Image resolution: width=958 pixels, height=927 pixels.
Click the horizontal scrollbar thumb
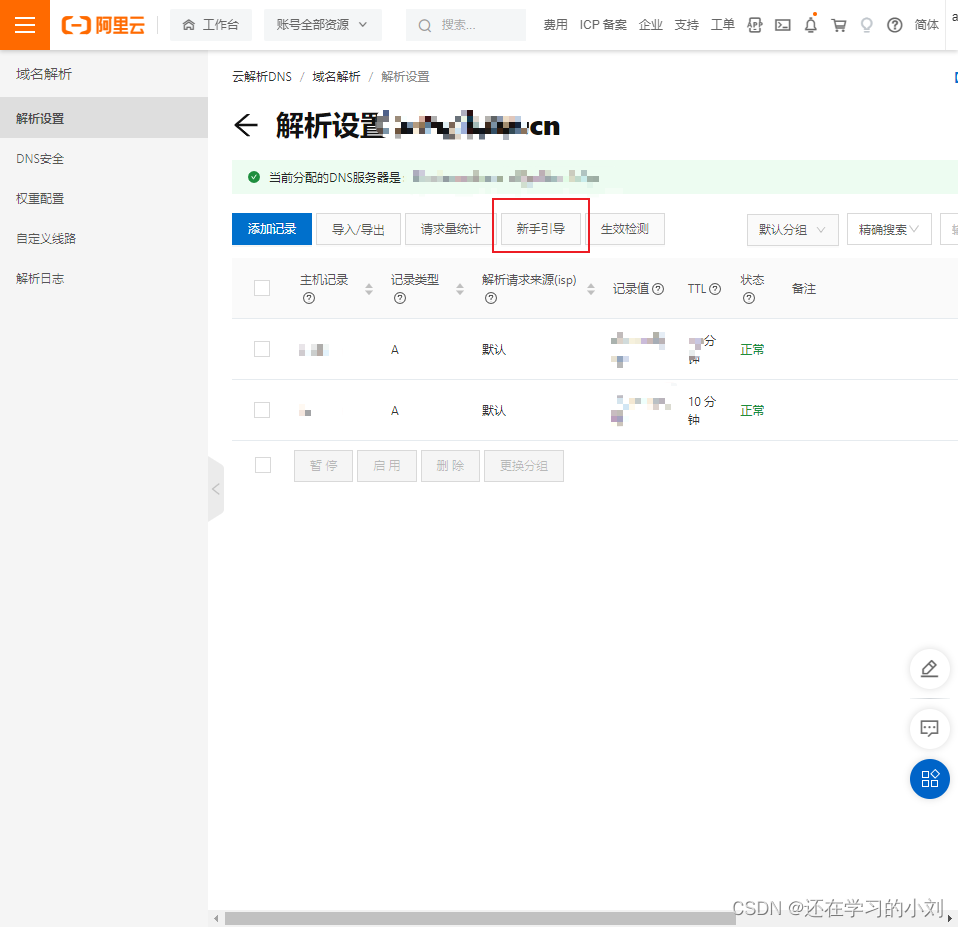(x=480, y=918)
